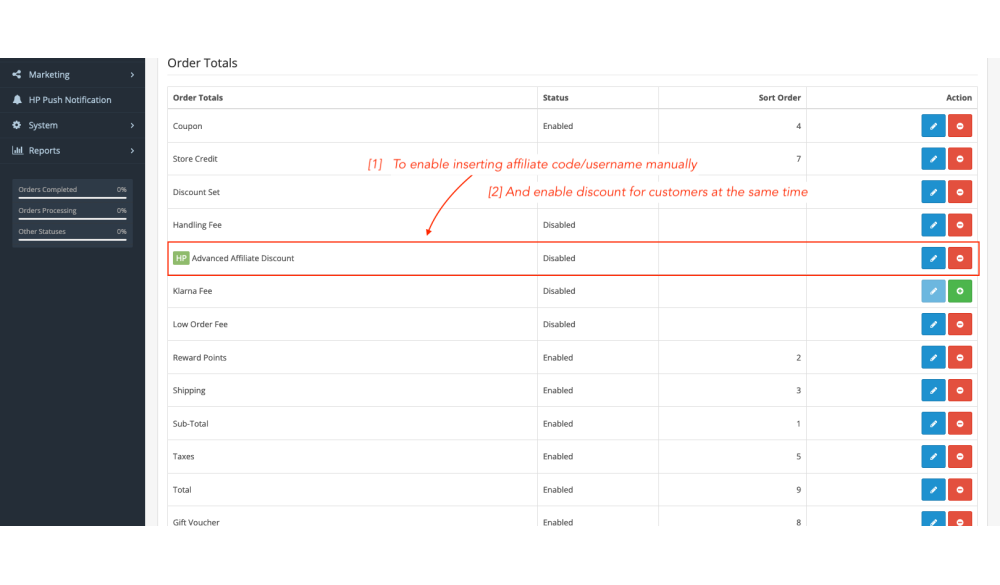Expand the System menu in sidebar
This screenshot has width=1000, height=585.
point(131,125)
